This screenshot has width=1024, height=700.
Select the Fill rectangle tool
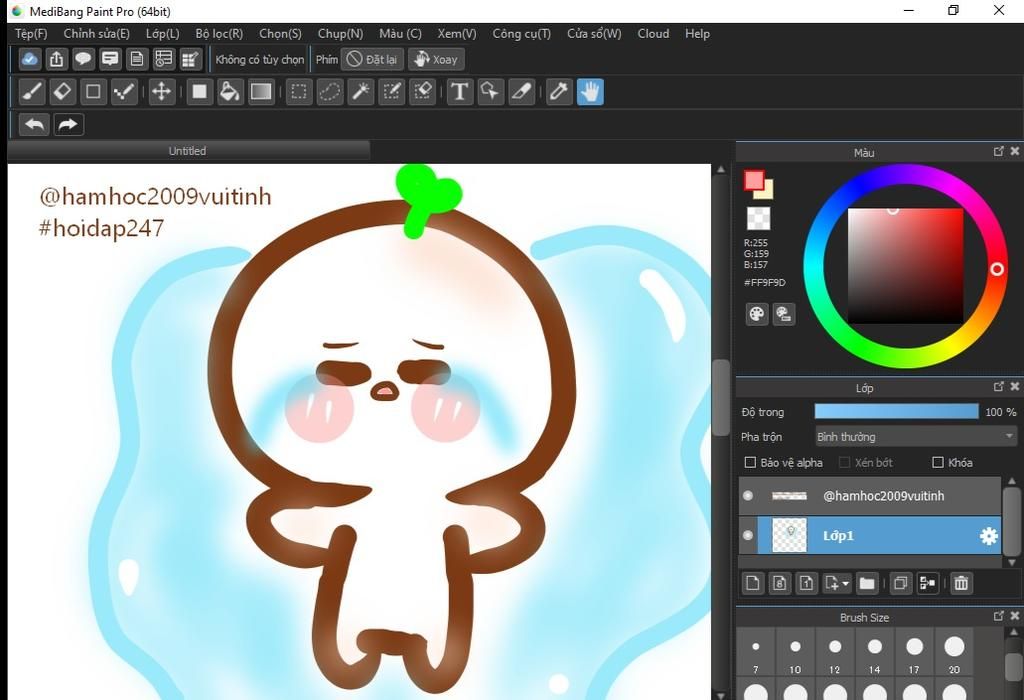click(x=199, y=92)
